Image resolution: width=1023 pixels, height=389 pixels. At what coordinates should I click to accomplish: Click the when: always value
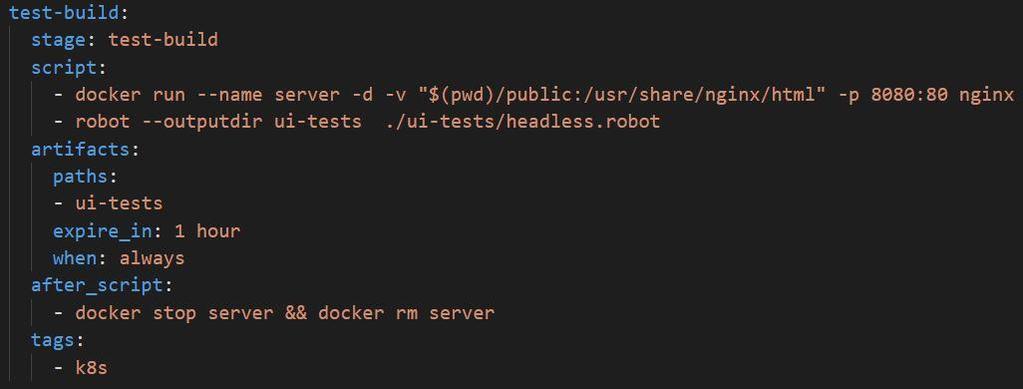[152, 258]
